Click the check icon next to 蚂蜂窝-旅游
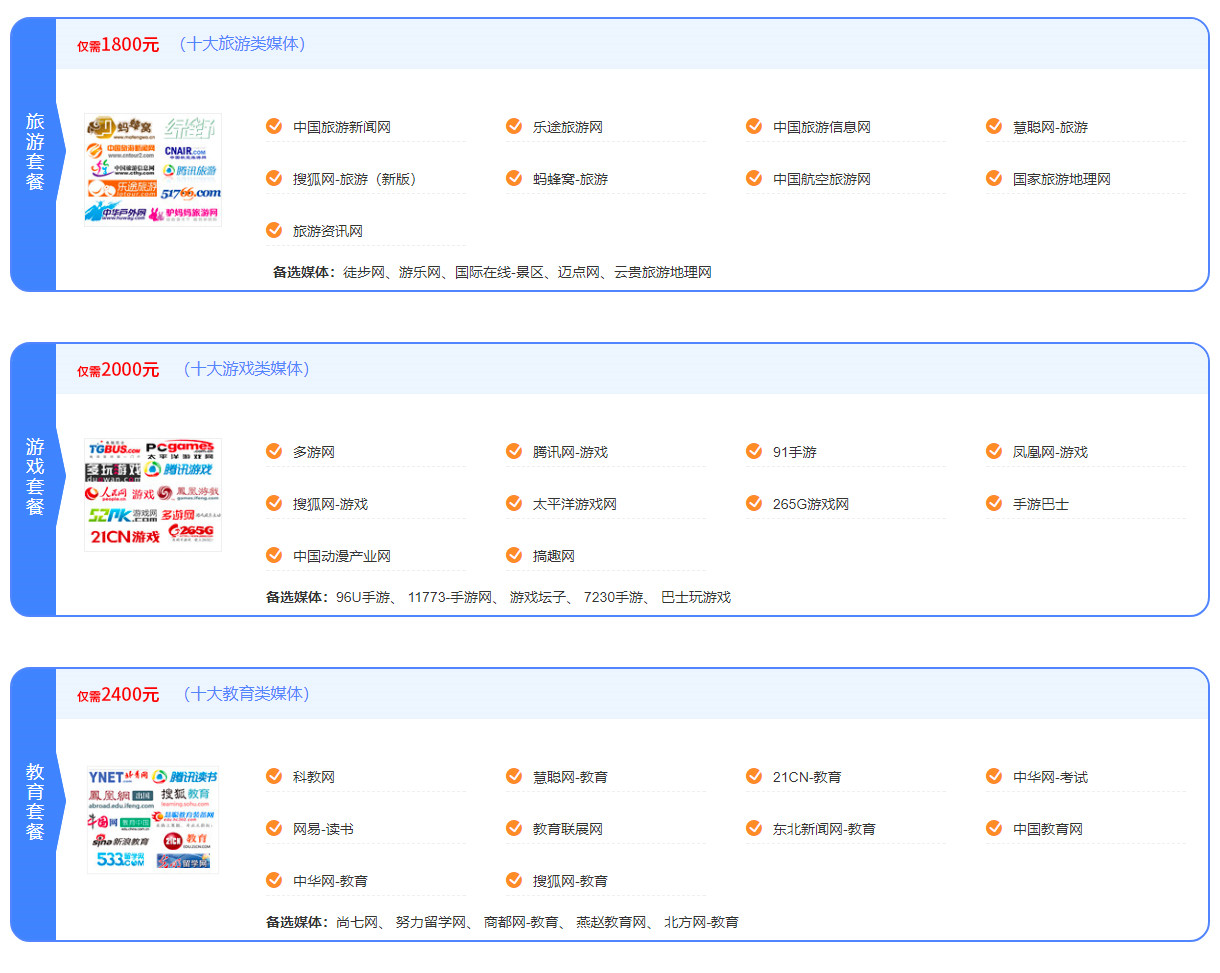The image size is (1220, 973). tap(514, 178)
